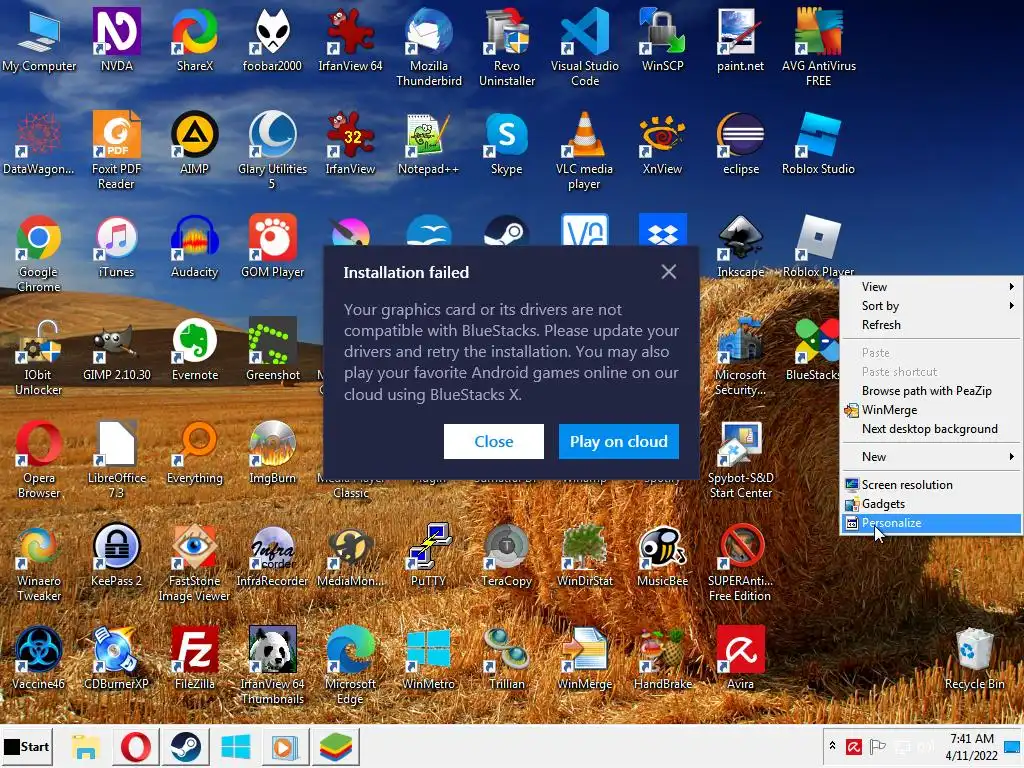Screen dimensions: 1024x768
Task: Select the iTunes desktop icon
Action: click(116, 246)
